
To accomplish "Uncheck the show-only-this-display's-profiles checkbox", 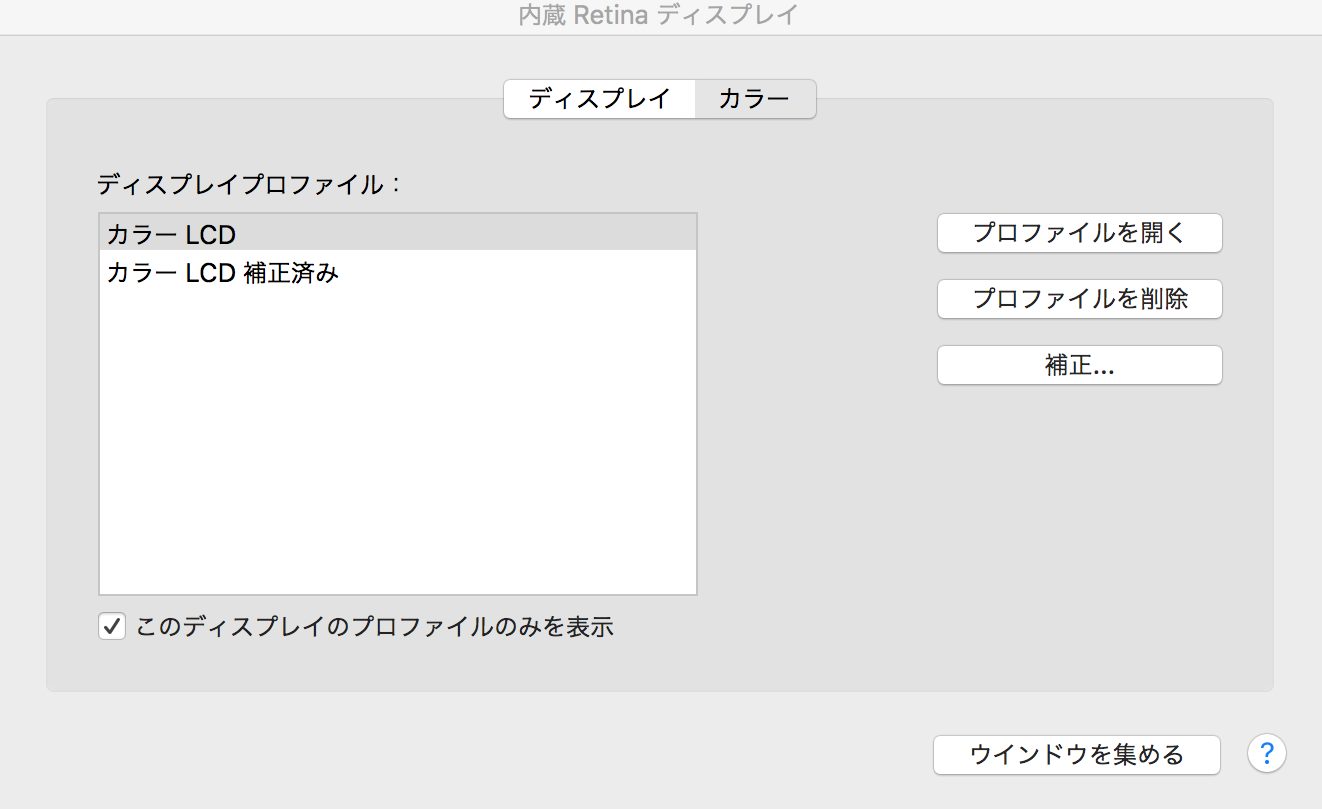I will (111, 627).
